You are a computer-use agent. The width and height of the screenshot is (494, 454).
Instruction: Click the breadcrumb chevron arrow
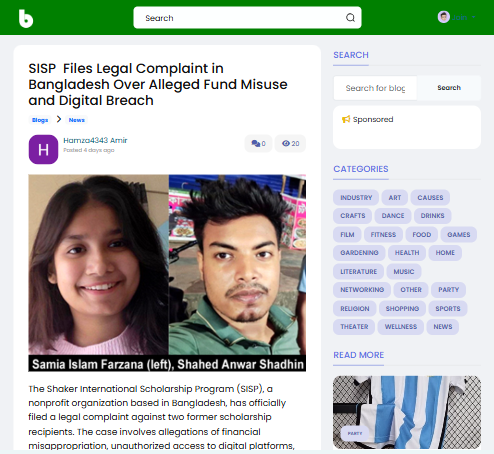click(59, 119)
